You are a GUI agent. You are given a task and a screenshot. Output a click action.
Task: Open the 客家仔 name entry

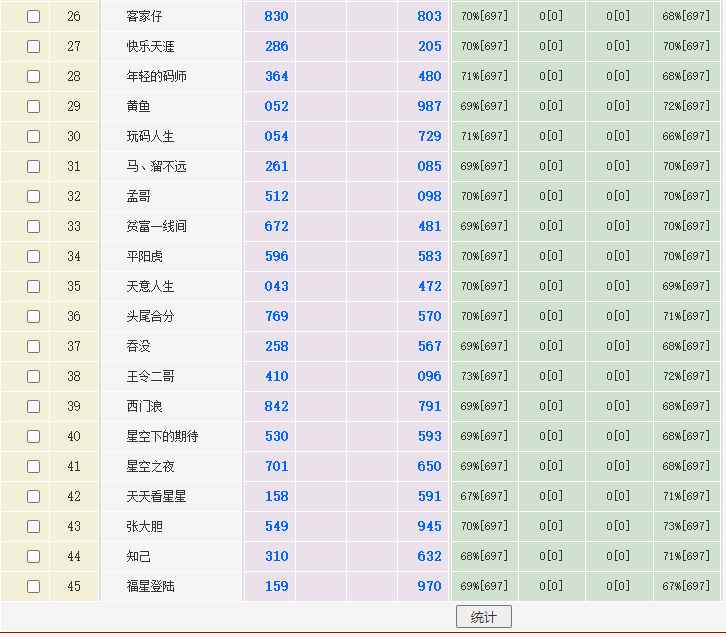[144, 16]
